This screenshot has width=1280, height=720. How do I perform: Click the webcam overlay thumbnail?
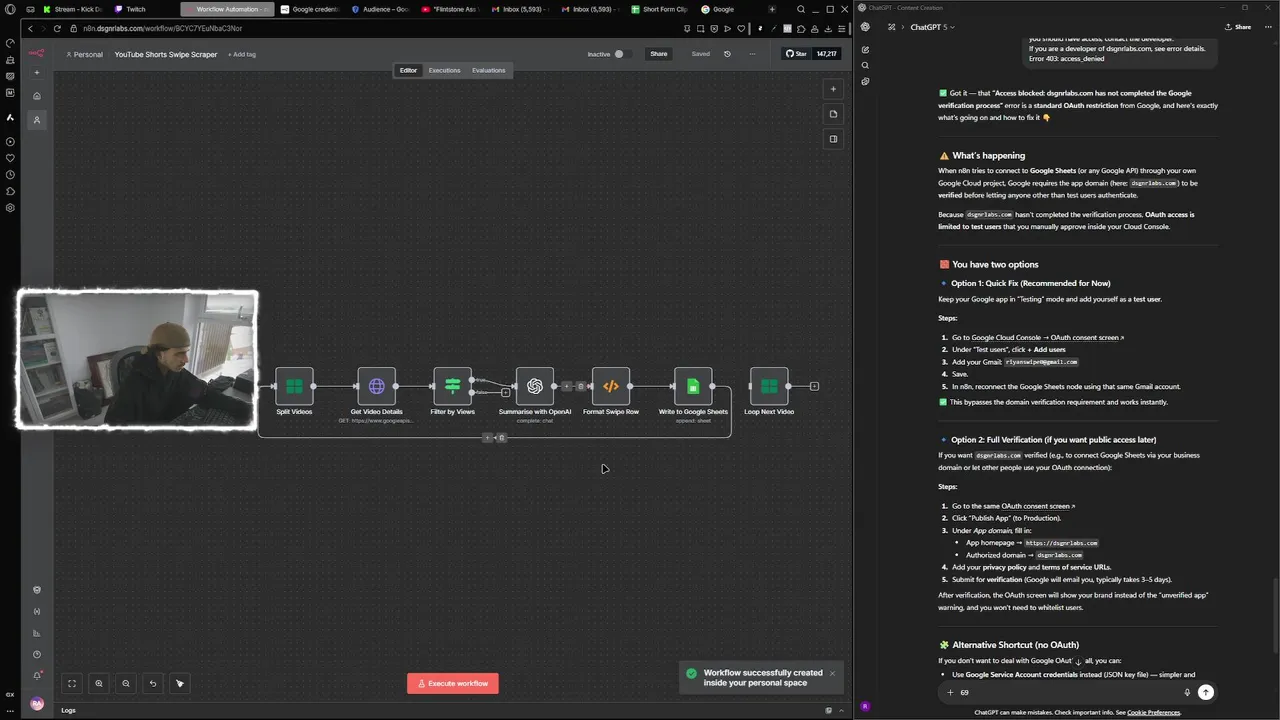137,360
